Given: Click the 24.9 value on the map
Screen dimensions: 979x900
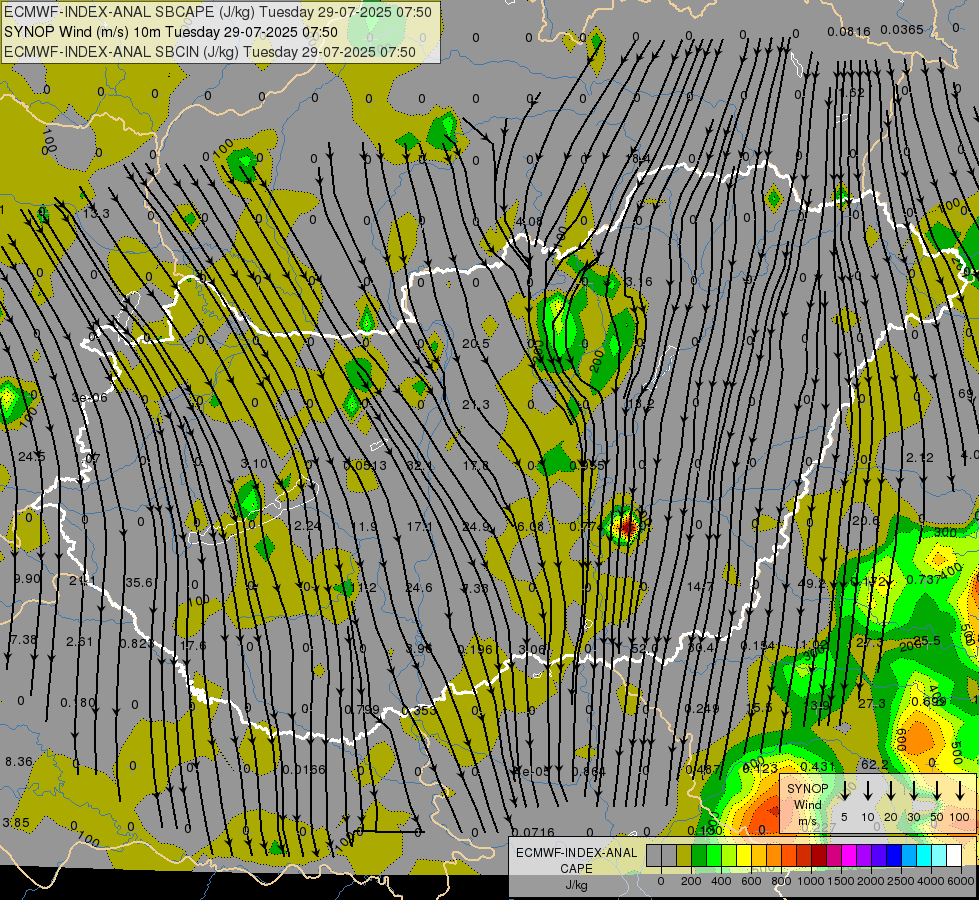Looking at the screenshot, I should tap(476, 527).
